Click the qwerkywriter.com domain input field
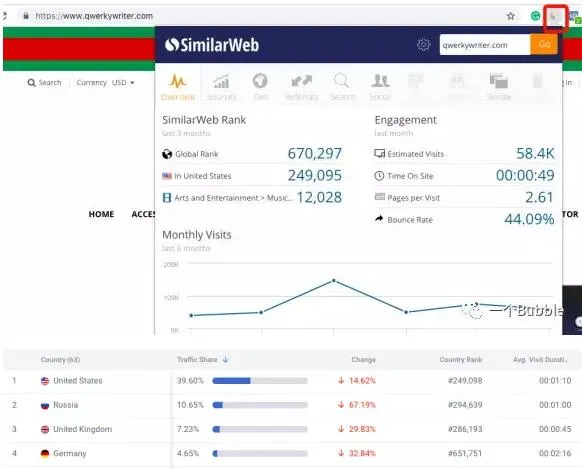 tap(485, 45)
